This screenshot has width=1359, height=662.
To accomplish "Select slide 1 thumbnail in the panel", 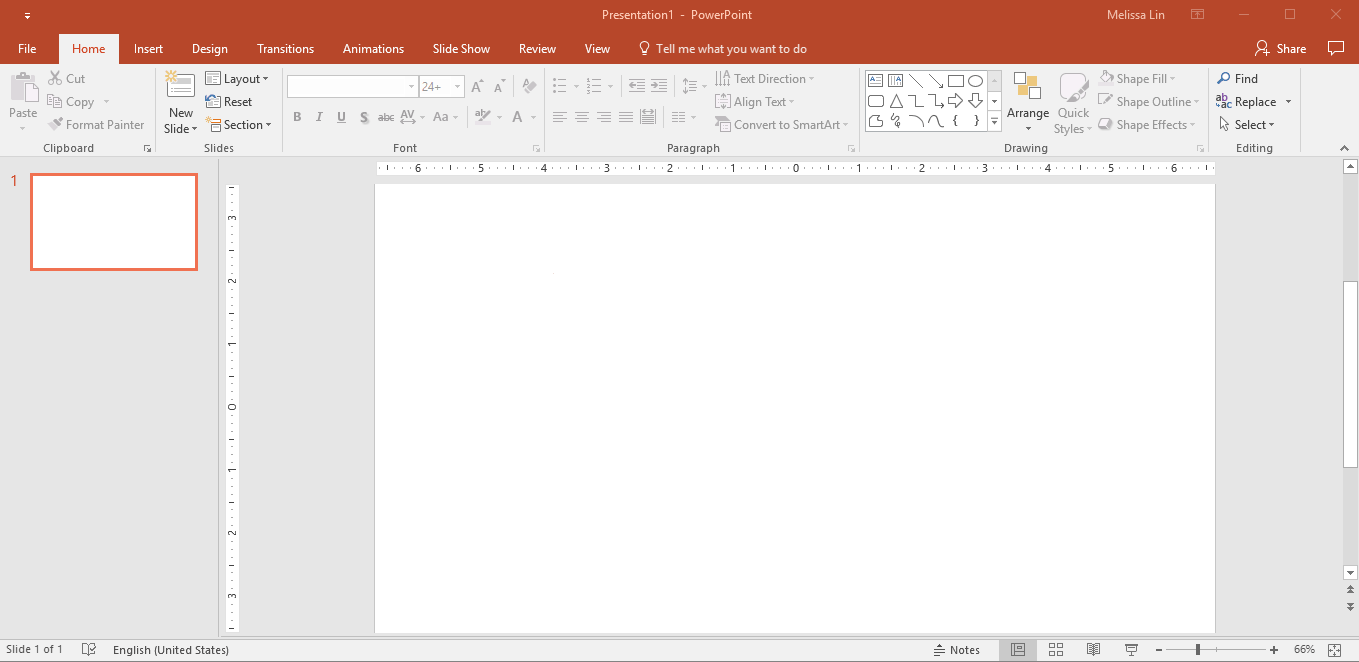I will 114,222.
